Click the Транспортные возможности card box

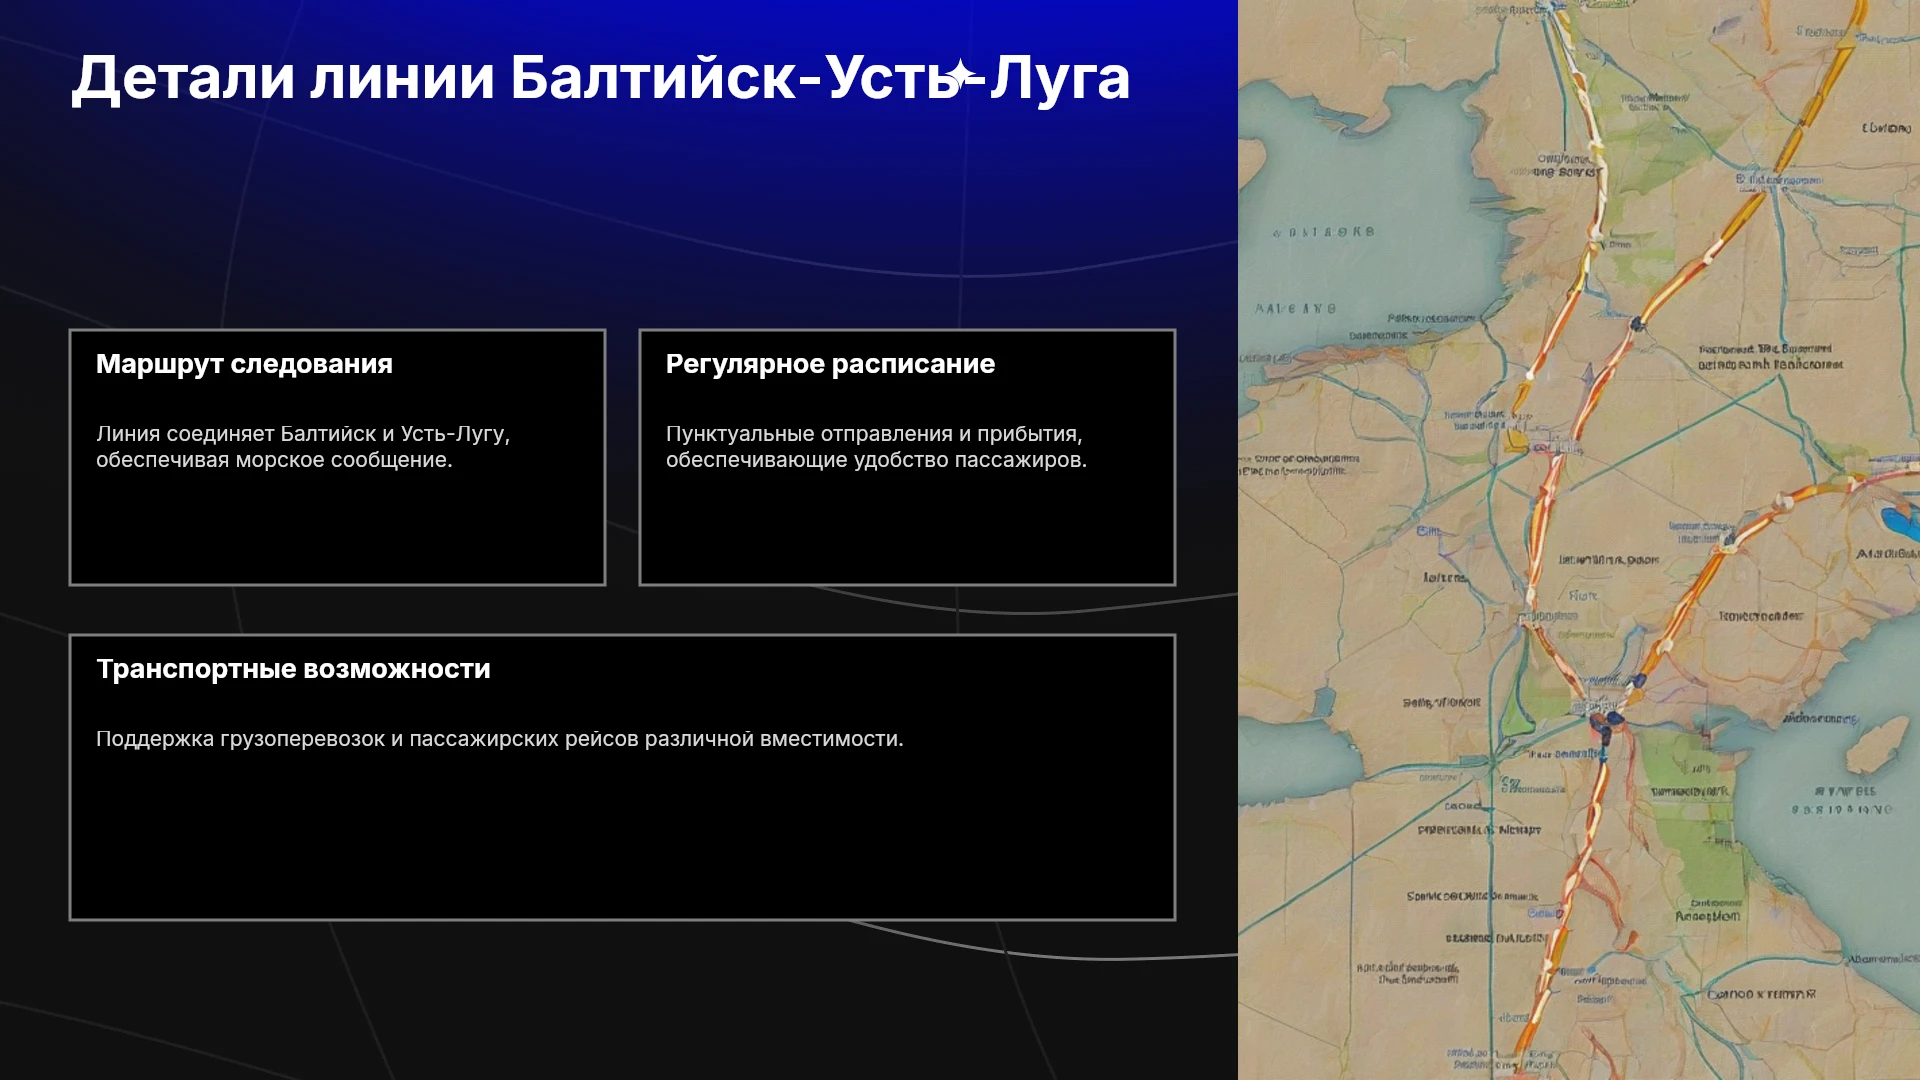click(x=622, y=777)
